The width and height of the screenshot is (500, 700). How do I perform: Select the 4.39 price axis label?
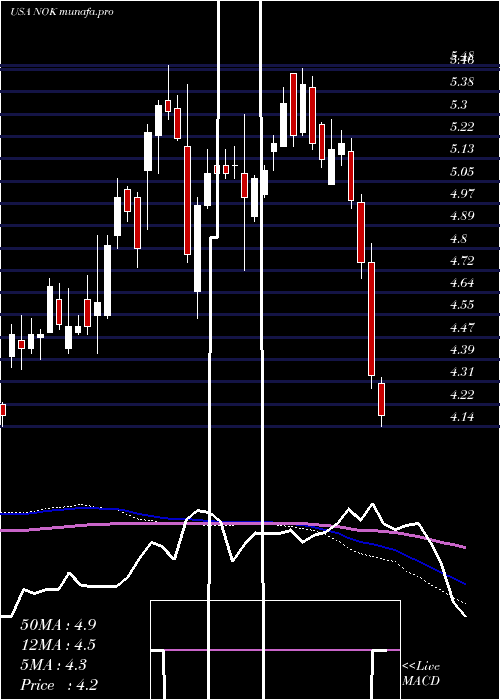pyautogui.click(x=462, y=350)
